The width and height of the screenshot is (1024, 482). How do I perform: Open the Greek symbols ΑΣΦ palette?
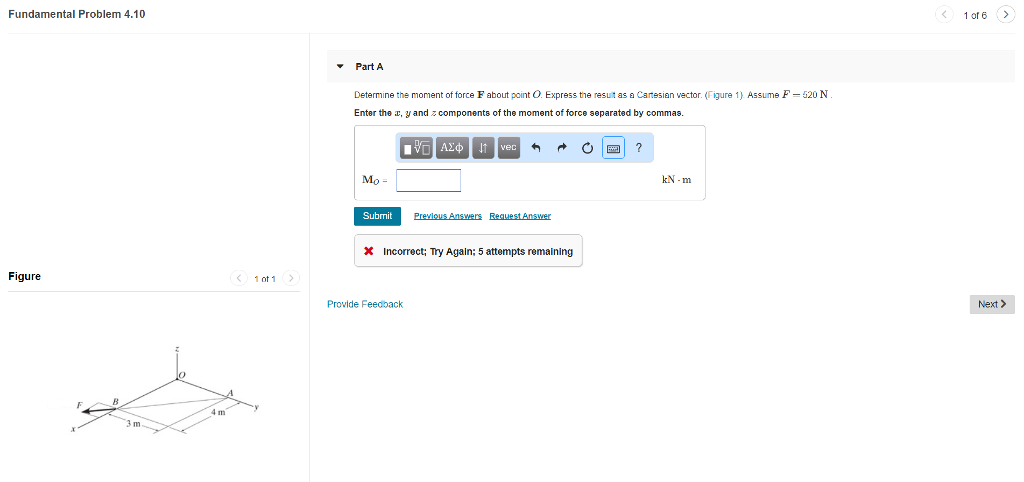[x=452, y=148]
